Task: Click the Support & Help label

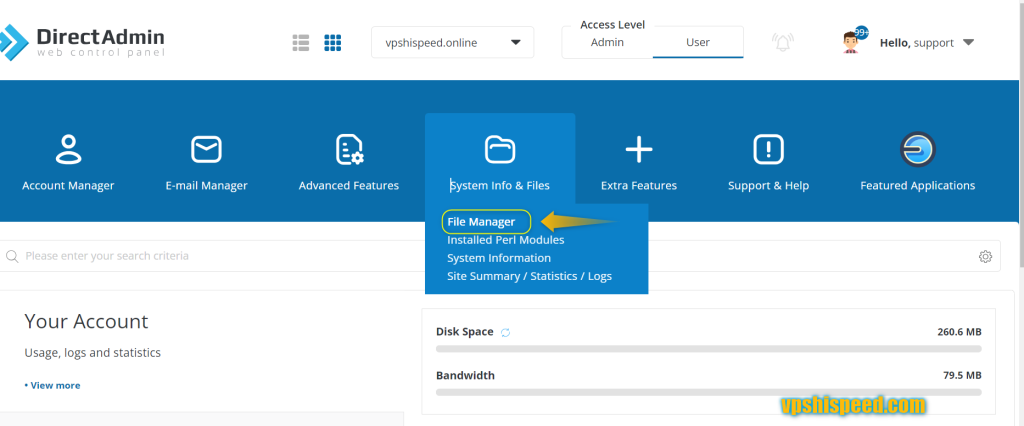Action: pos(769,186)
